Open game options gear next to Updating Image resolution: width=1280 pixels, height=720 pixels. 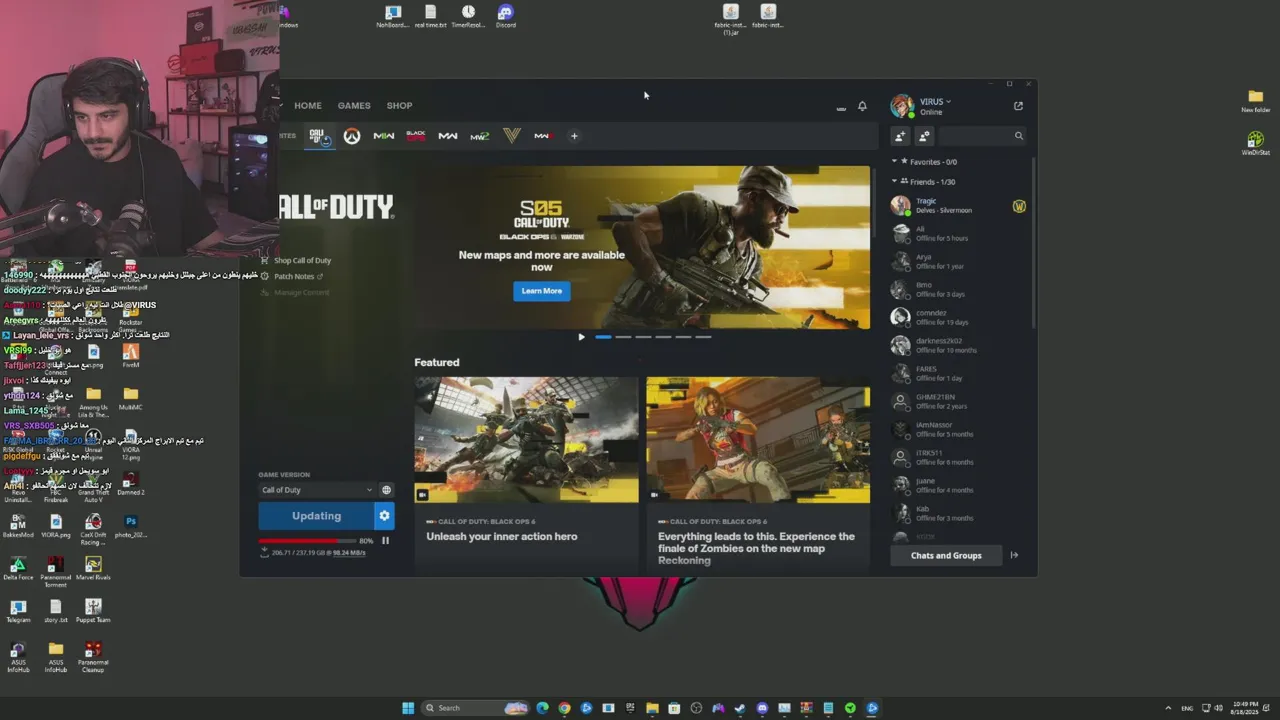tap(384, 516)
